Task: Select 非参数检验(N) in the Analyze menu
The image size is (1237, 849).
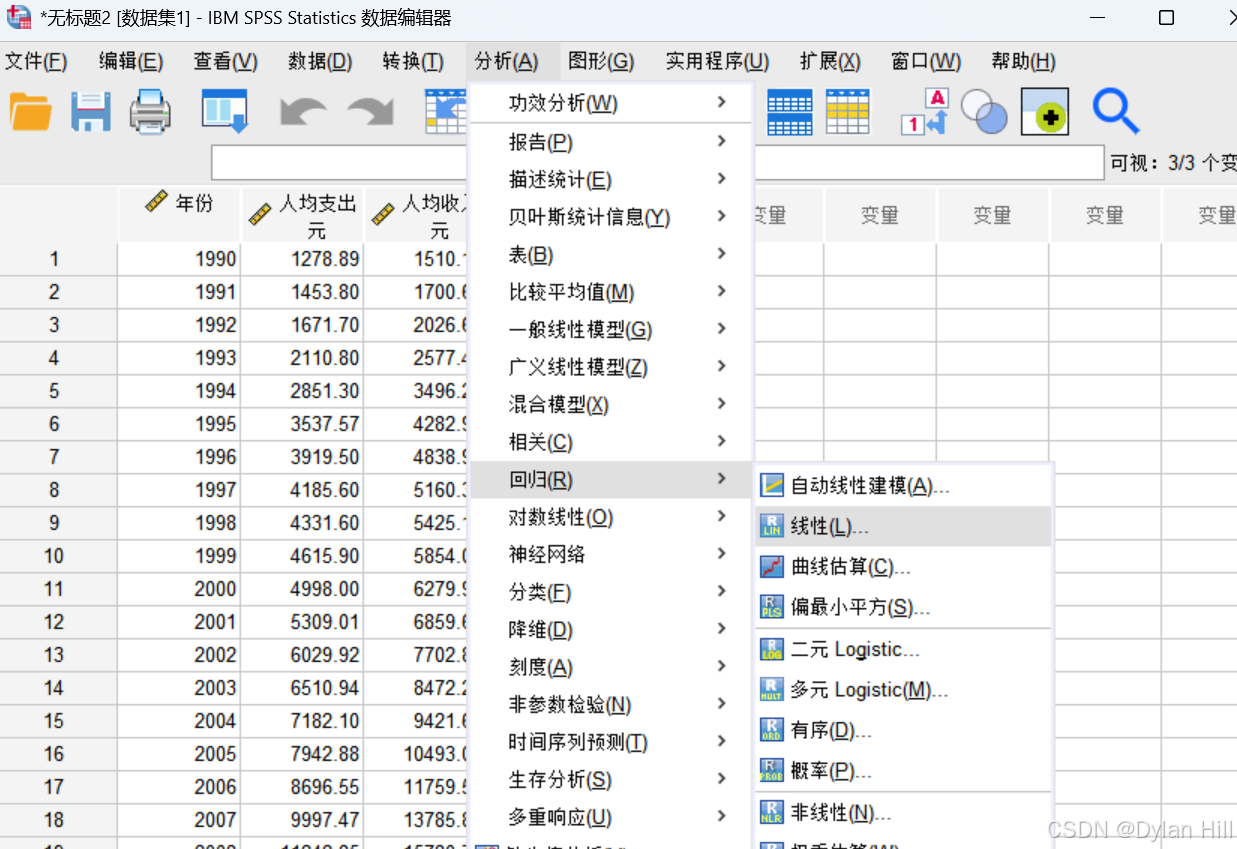Action: tap(609, 704)
